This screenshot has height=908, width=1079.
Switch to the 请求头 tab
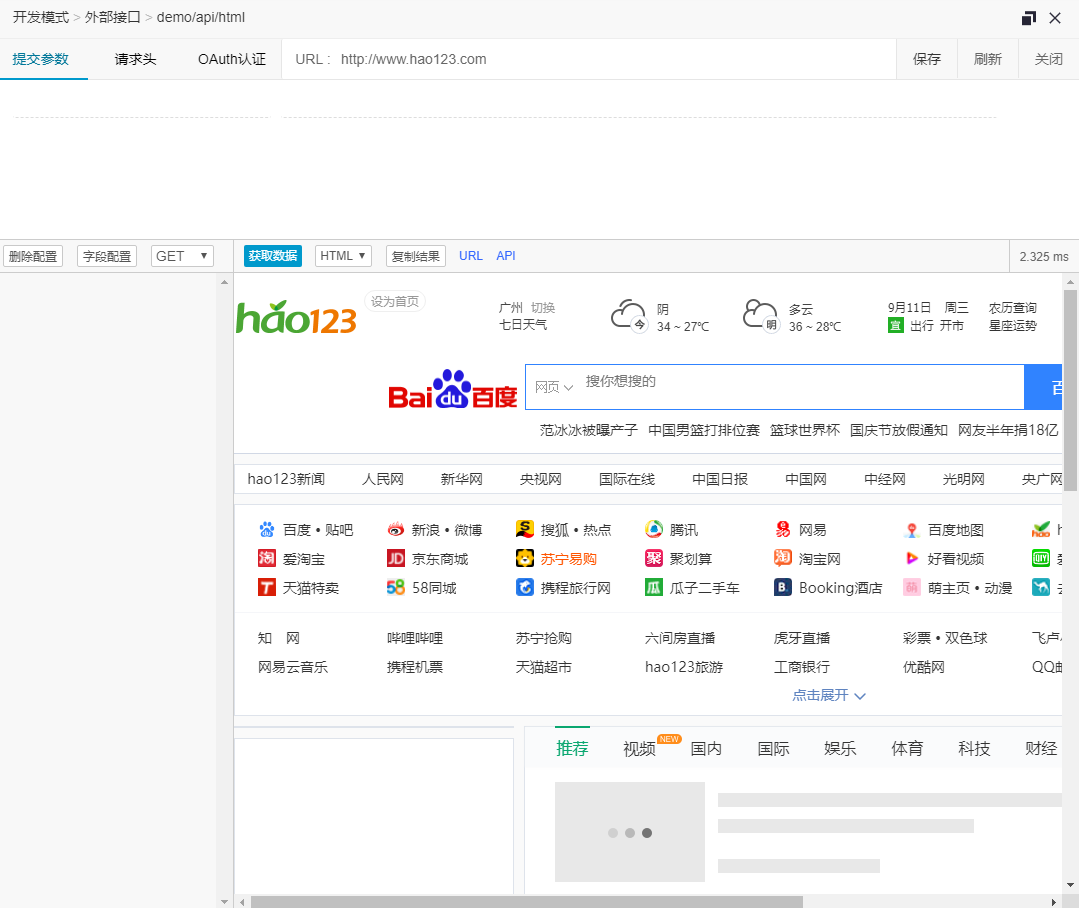[x=136, y=59]
